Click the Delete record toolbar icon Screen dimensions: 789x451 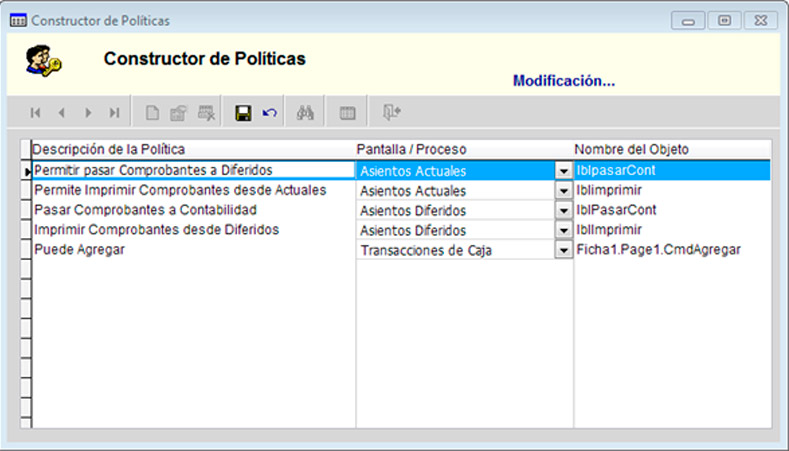[205, 113]
